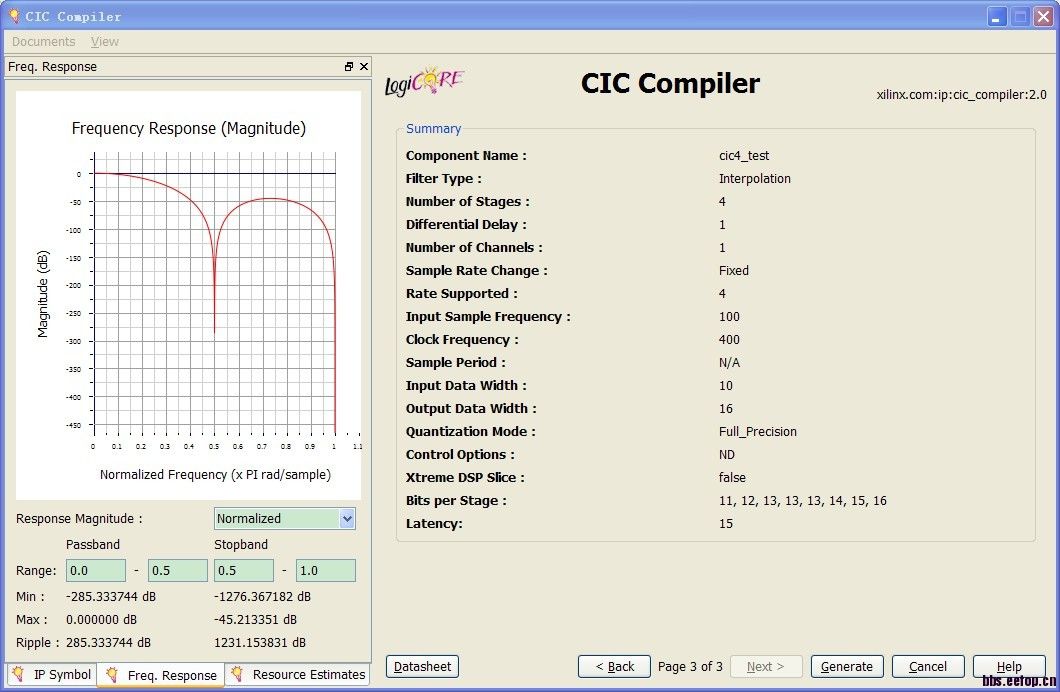Image resolution: width=1060 pixels, height=692 pixels.
Task: Undock the Freq. Response panel
Action: (x=349, y=66)
